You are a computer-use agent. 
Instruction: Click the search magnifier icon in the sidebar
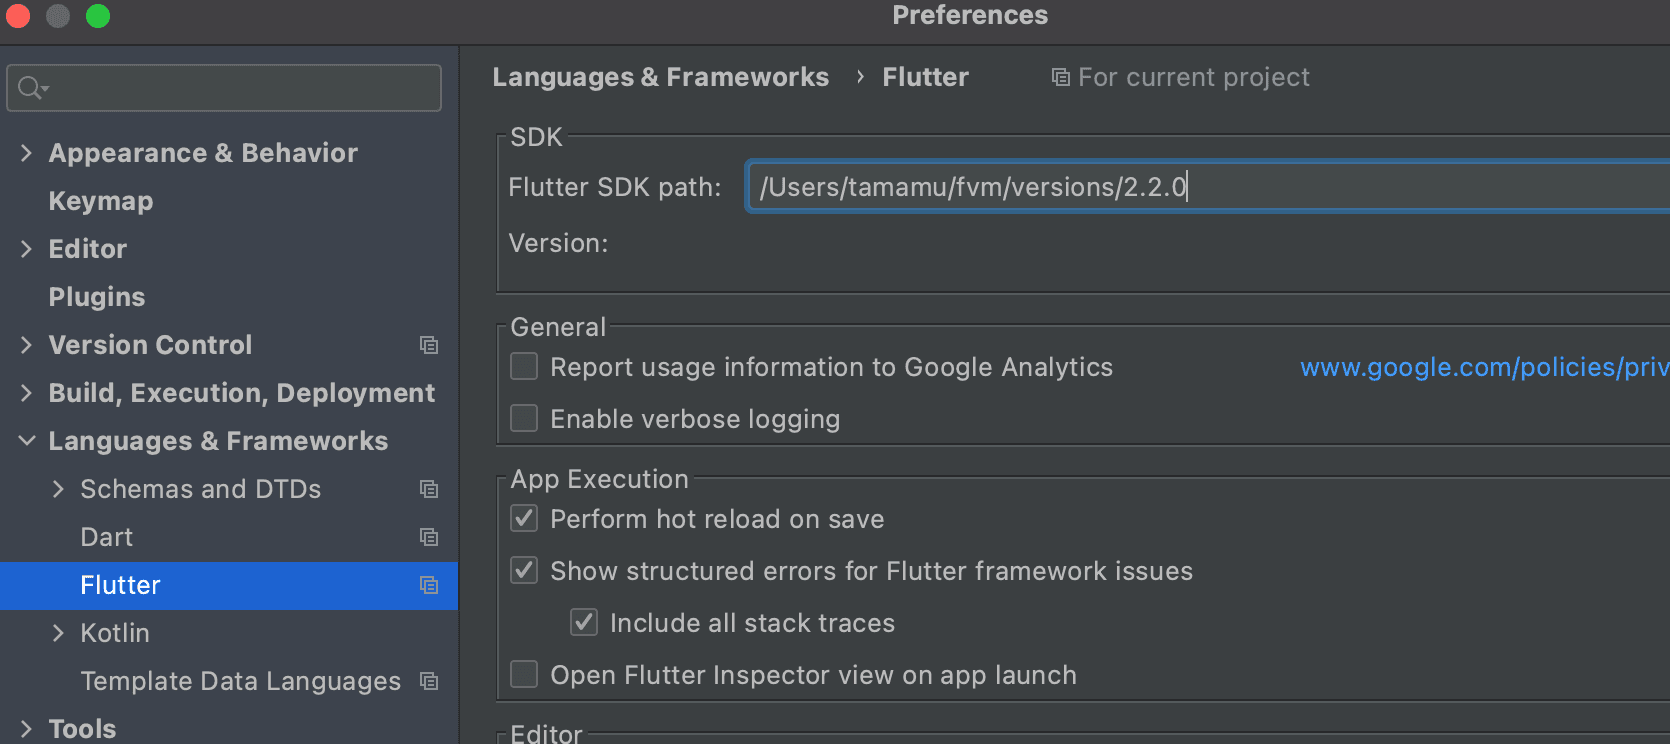(31, 88)
